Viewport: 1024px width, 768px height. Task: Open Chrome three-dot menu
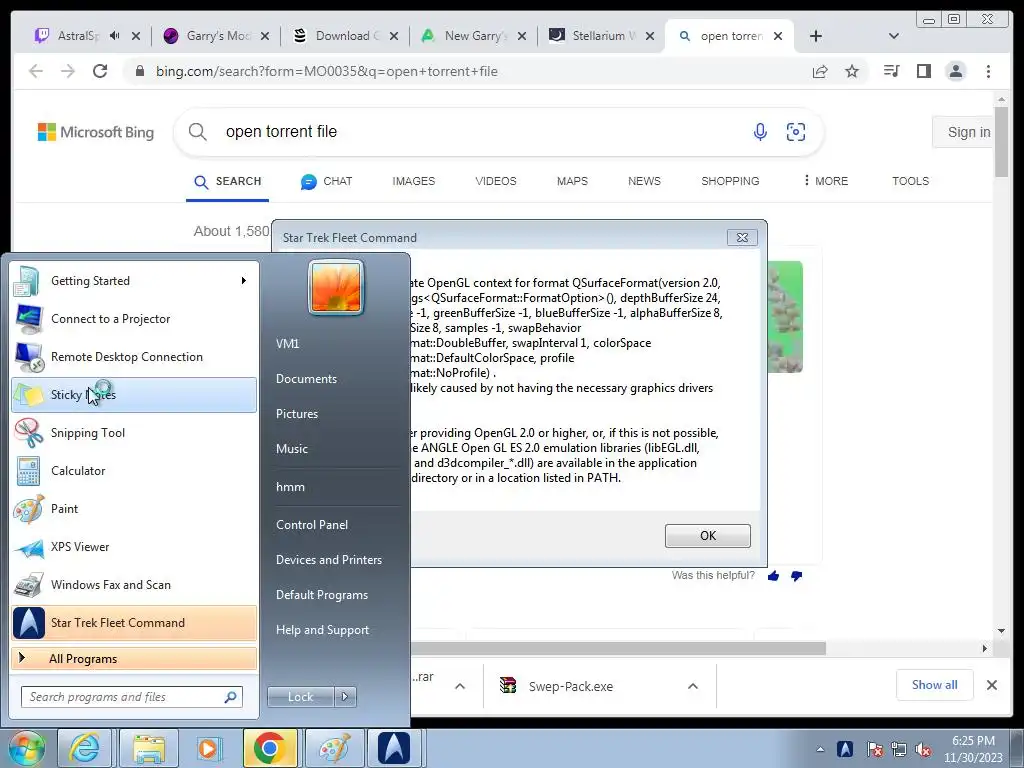point(988,71)
